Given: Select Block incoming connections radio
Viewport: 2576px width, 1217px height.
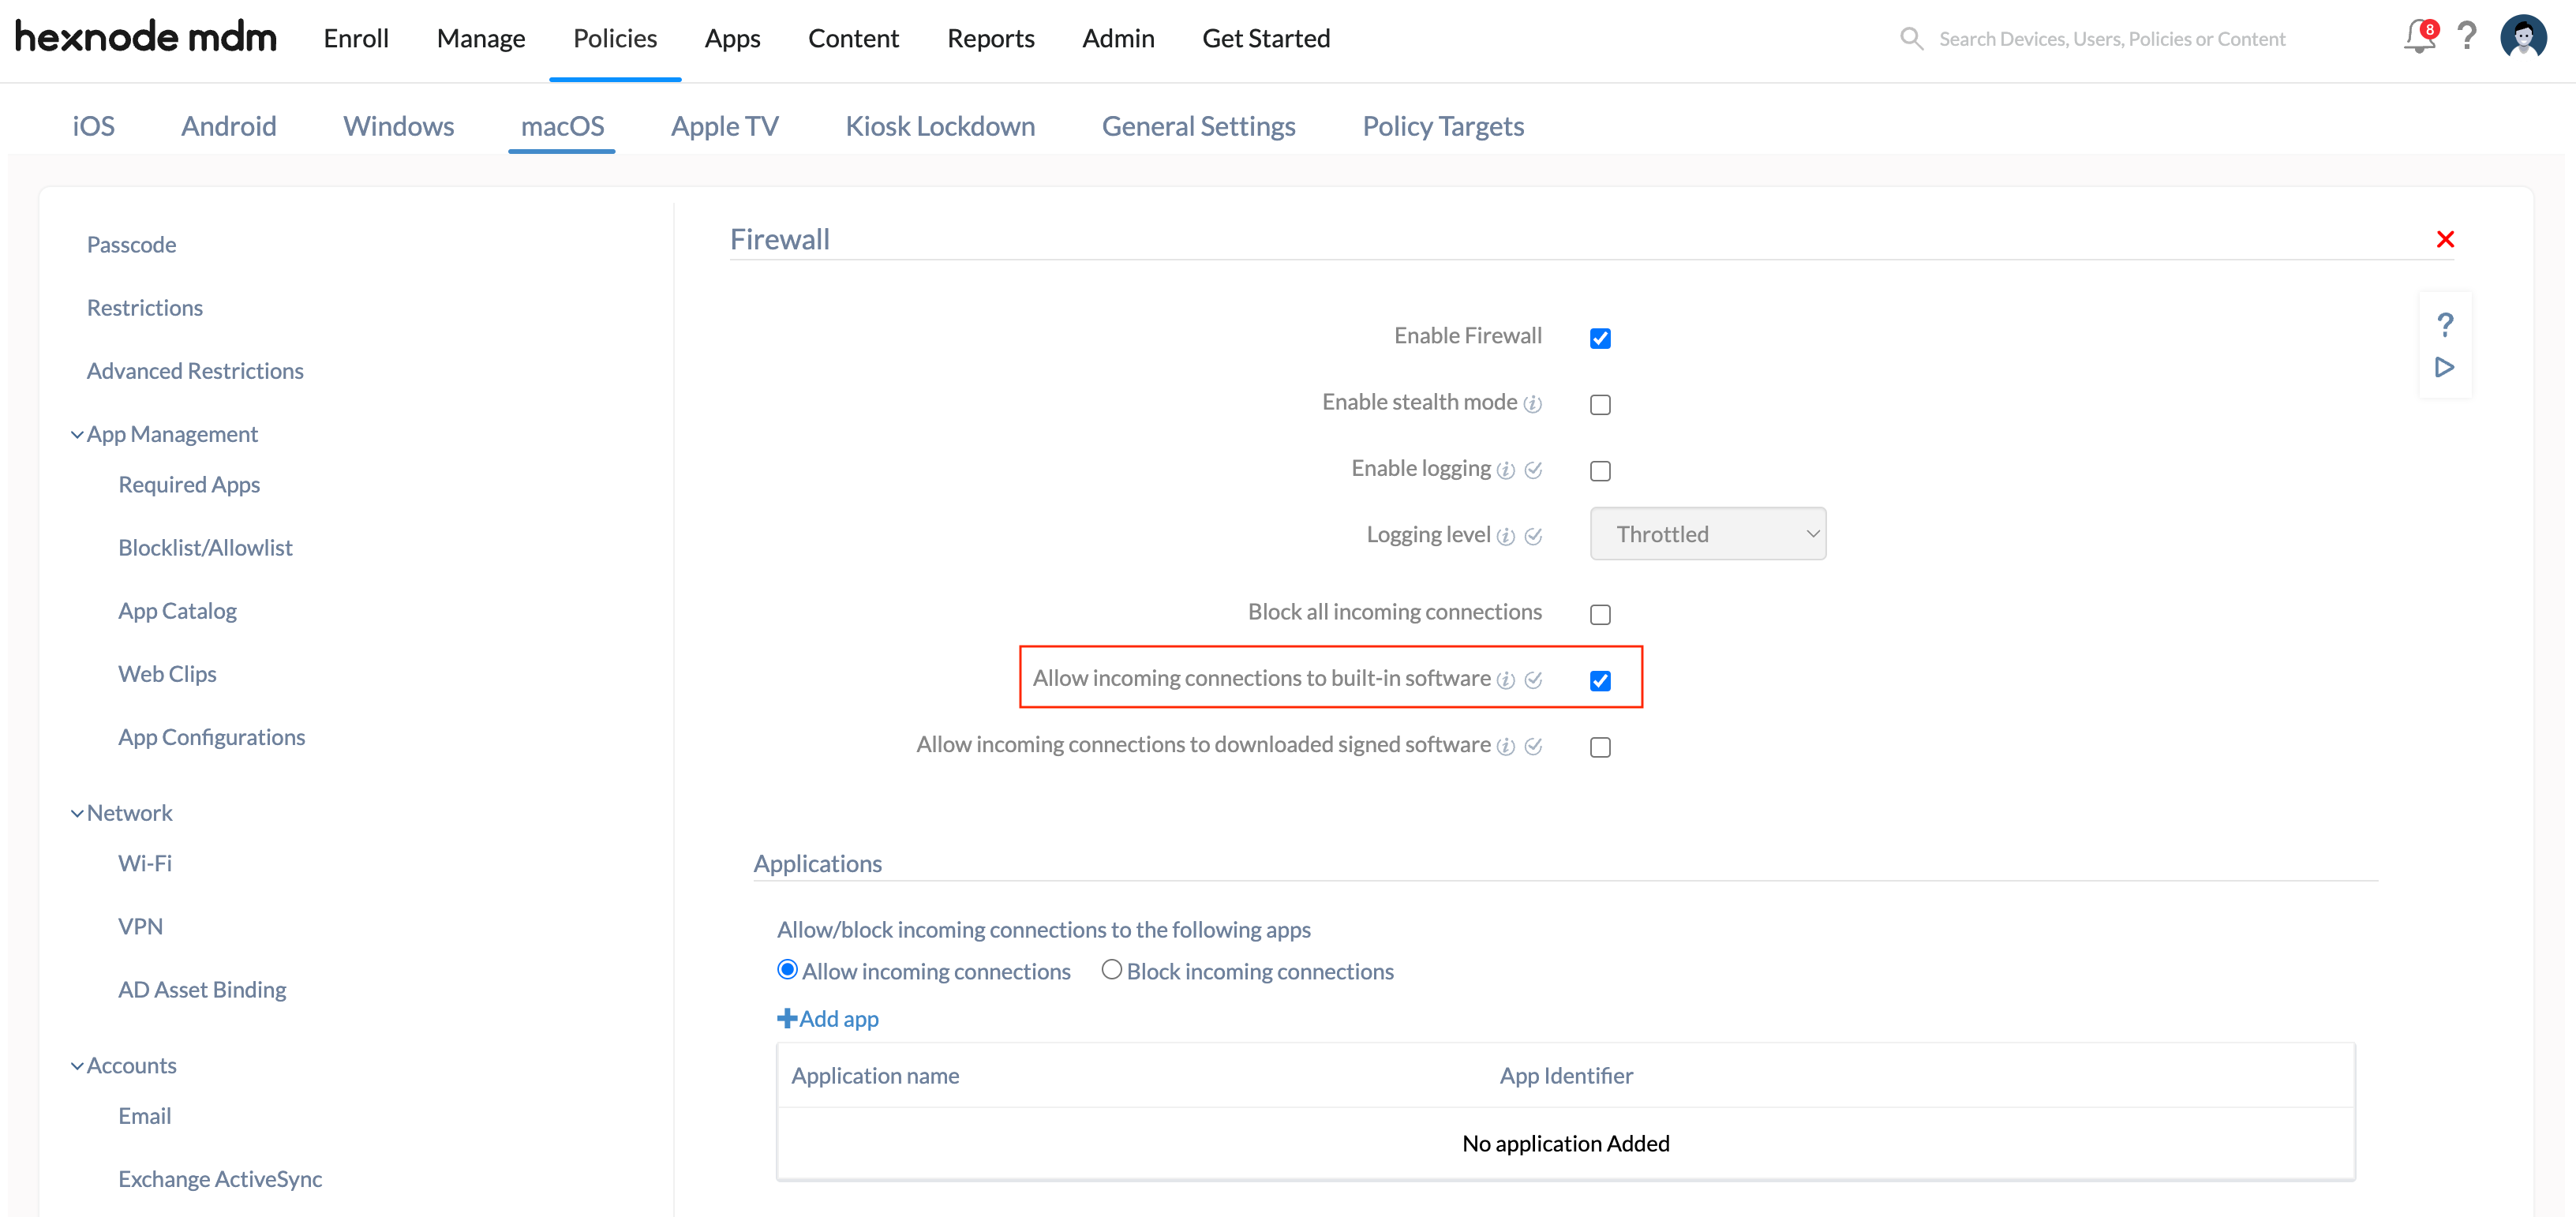Looking at the screenshot, I should coord(1111,970).
